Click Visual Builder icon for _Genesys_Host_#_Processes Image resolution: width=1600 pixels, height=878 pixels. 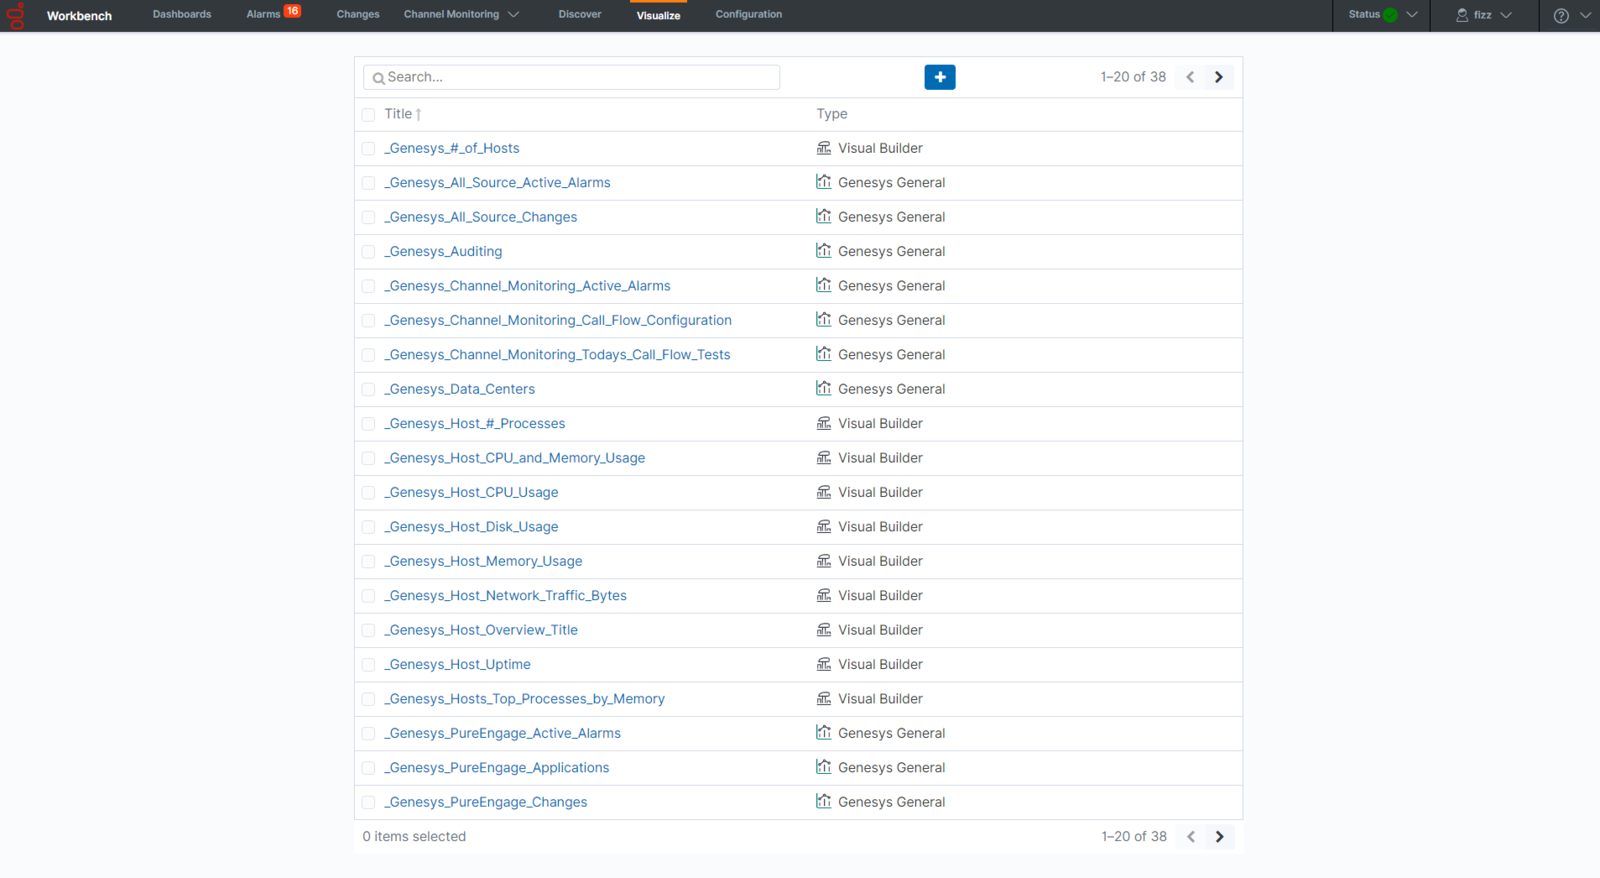click(x=824, y=423)
